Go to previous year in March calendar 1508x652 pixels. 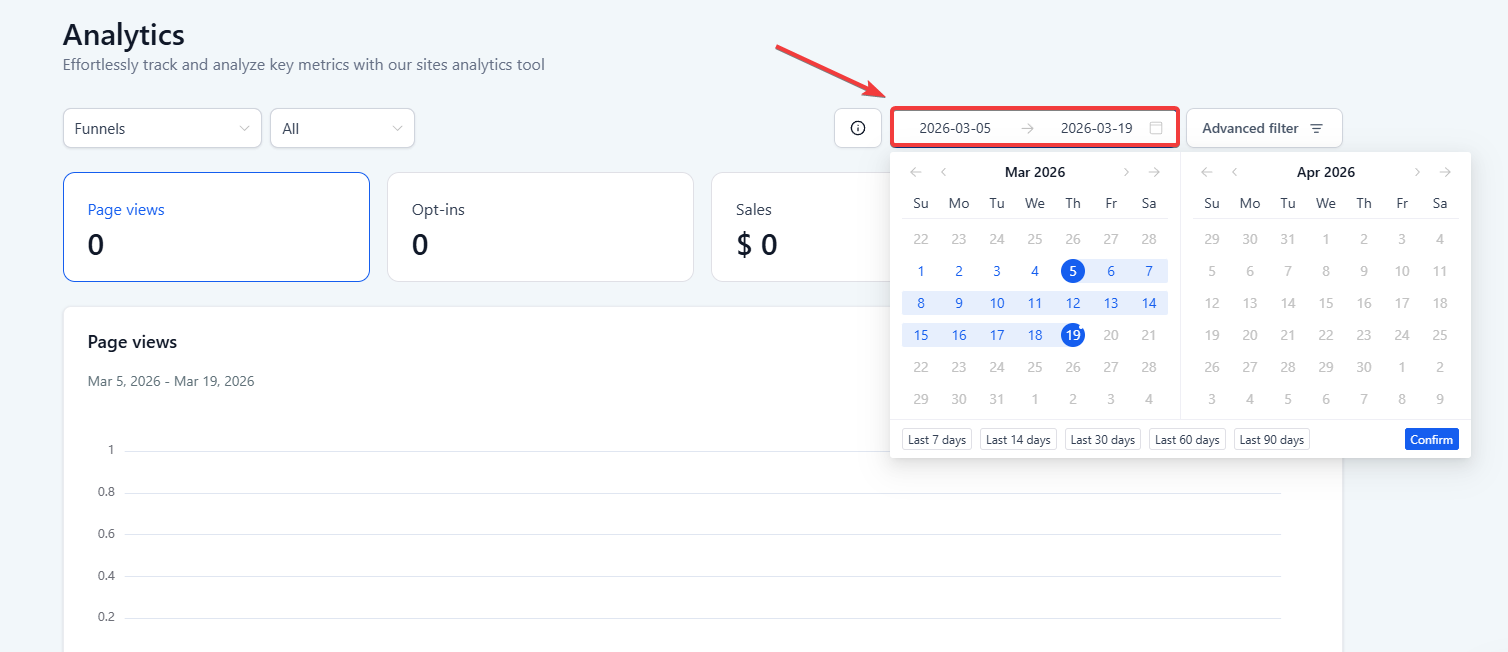pos(915,172)
